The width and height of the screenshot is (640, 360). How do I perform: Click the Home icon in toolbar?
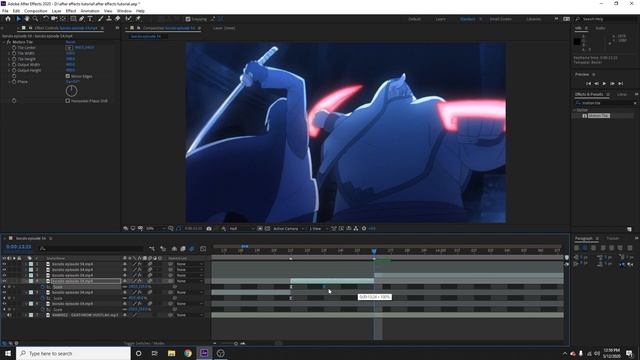coord(7,19)
